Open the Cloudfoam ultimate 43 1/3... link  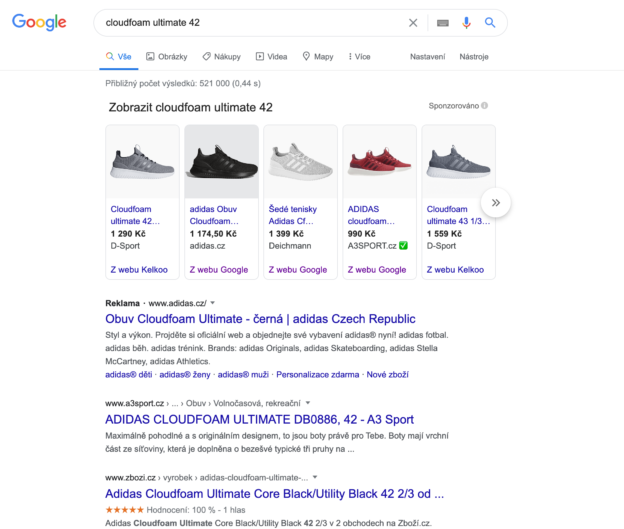point(458,215)
